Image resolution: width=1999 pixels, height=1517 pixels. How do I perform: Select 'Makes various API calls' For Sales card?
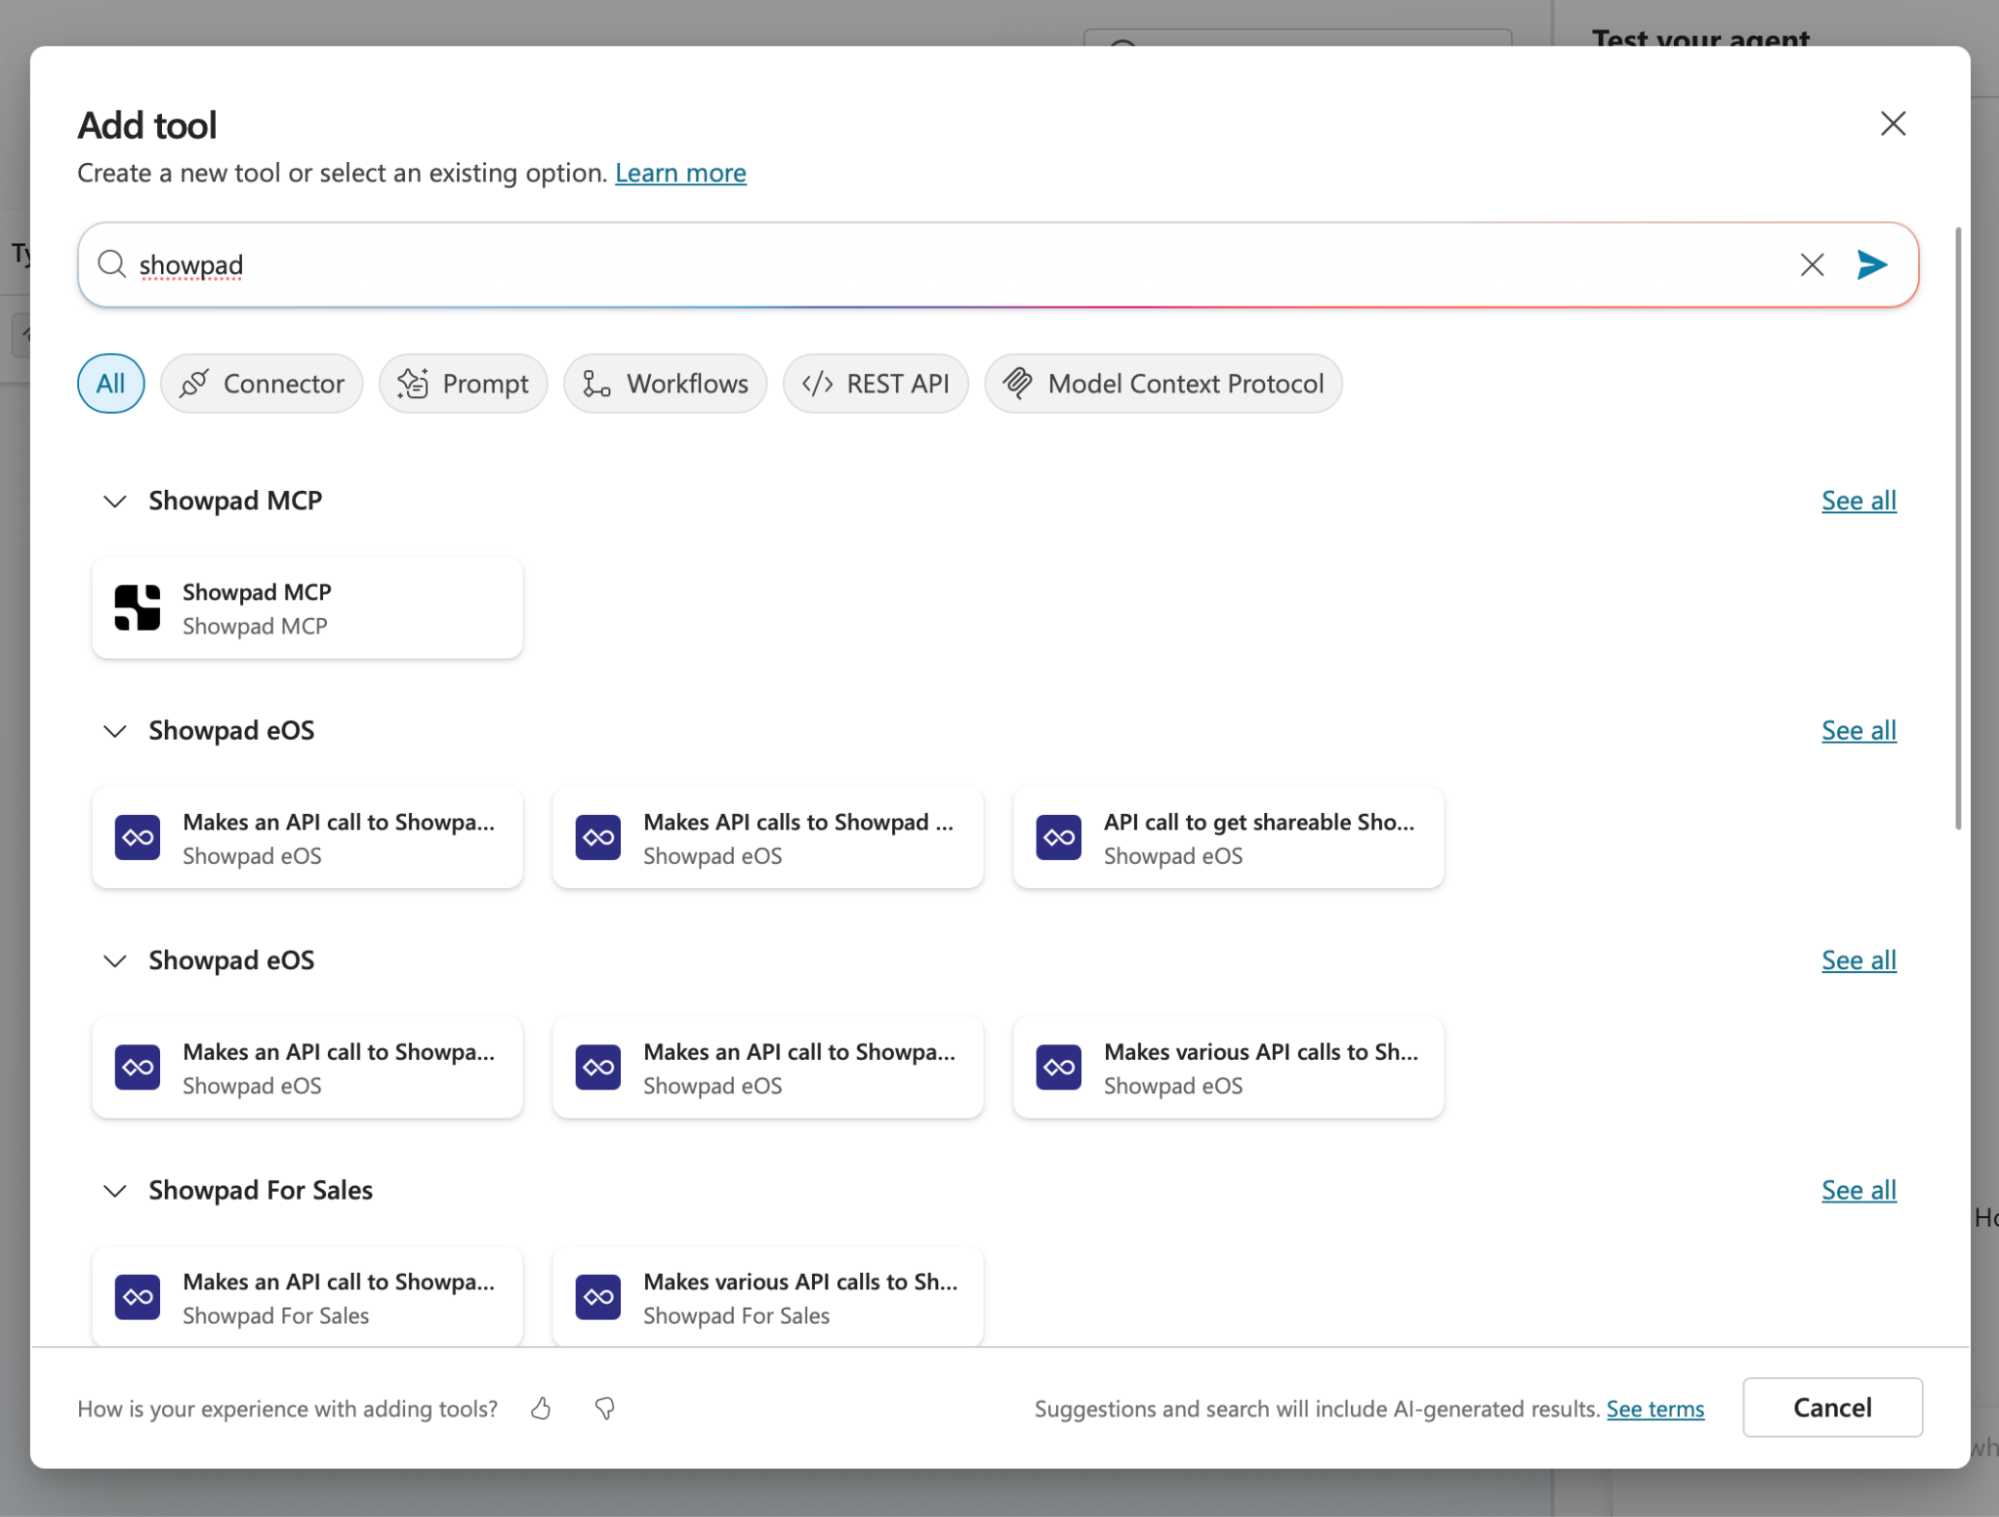coord(768,1296)
